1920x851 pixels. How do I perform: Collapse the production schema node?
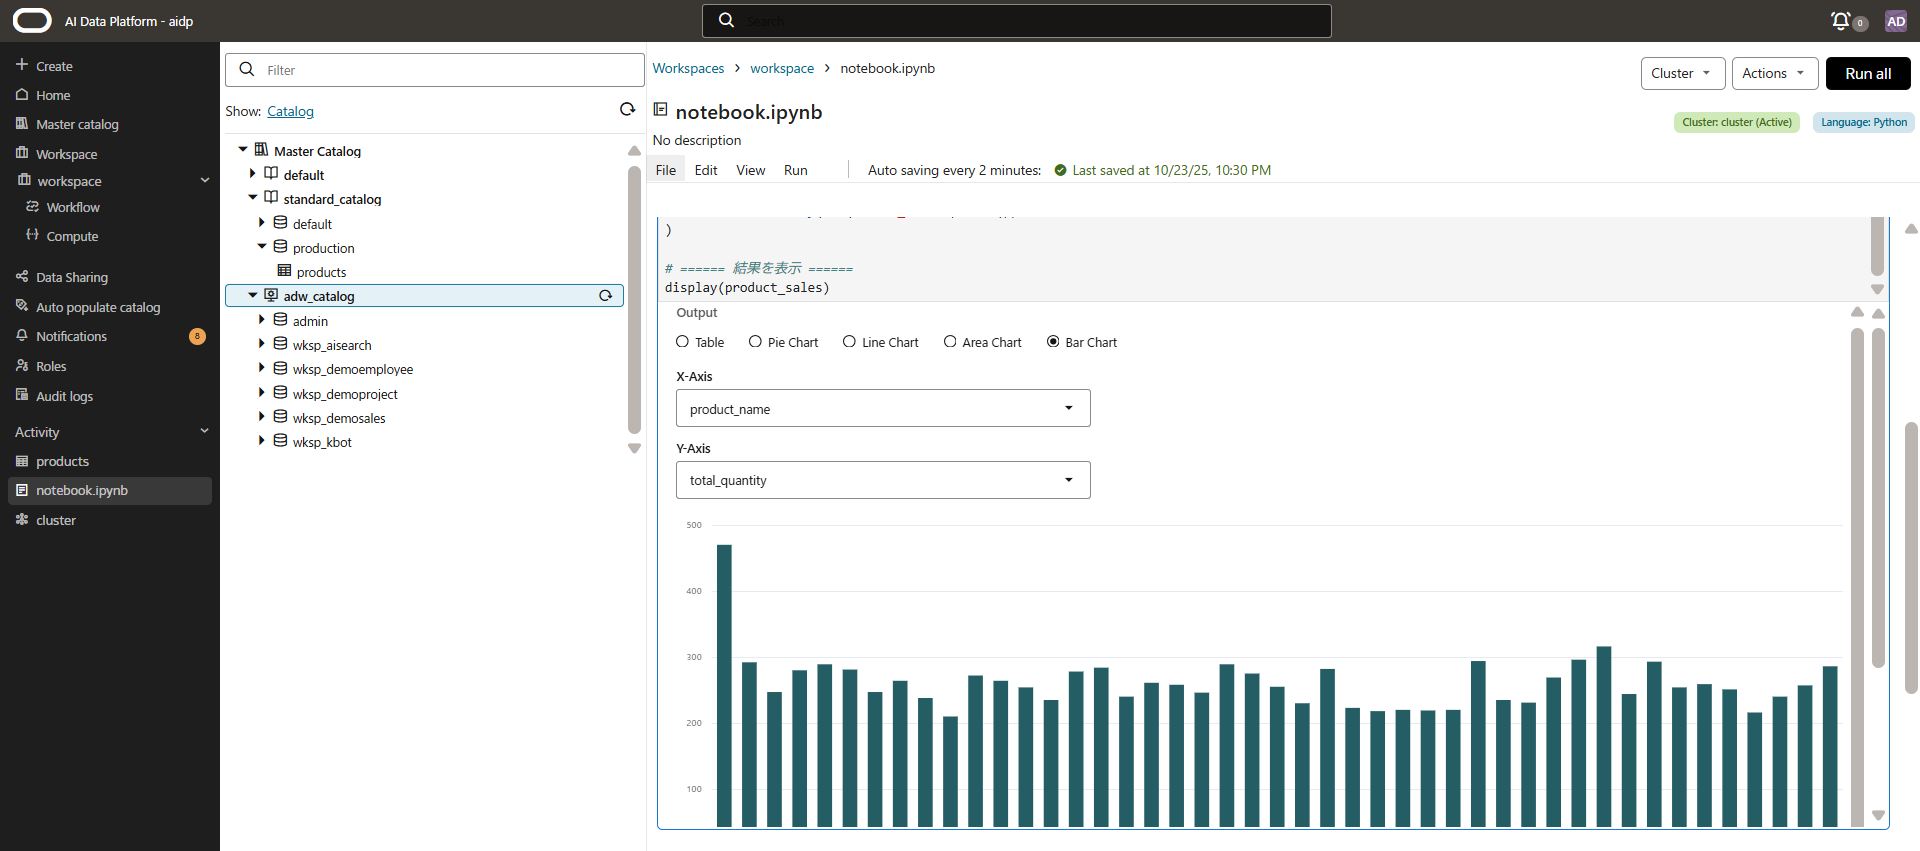pyautogui.click(x=262, y=246)
